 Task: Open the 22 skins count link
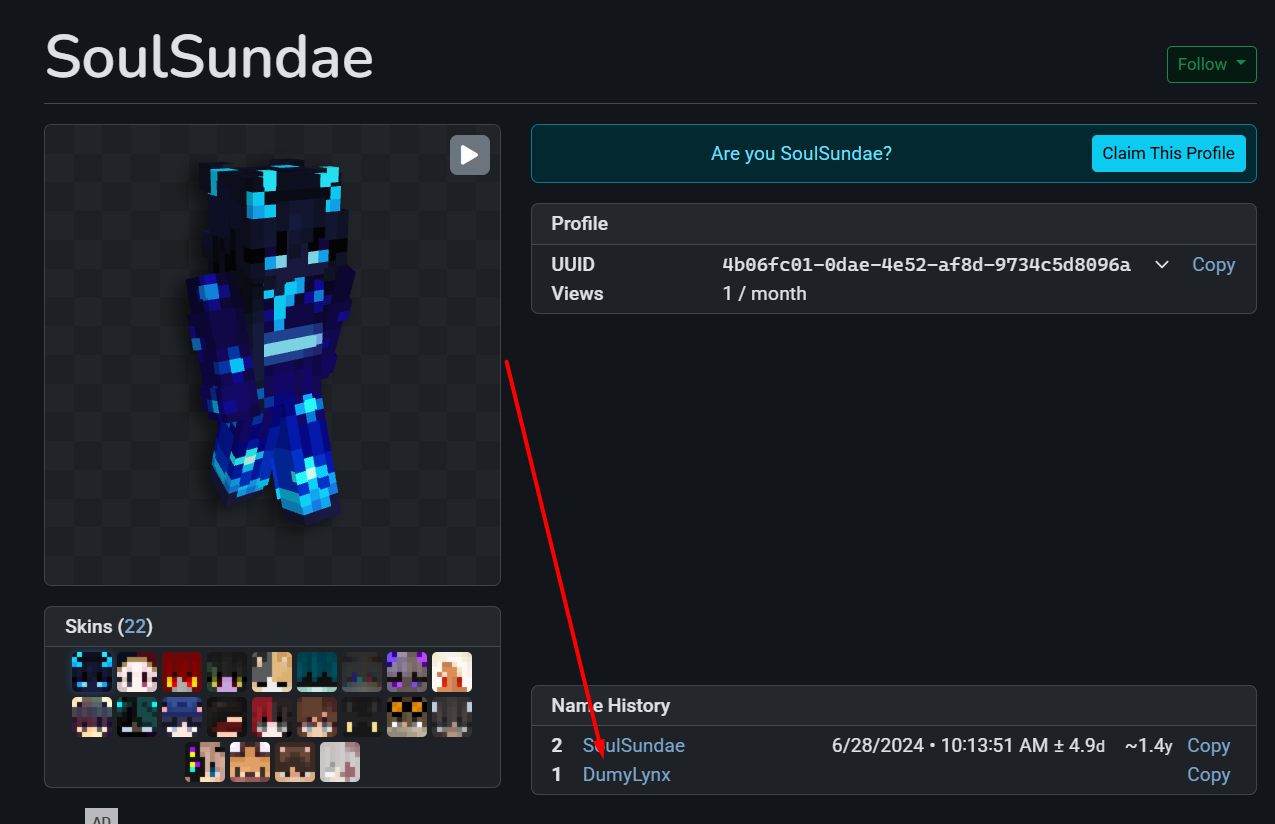pos(135,627)
